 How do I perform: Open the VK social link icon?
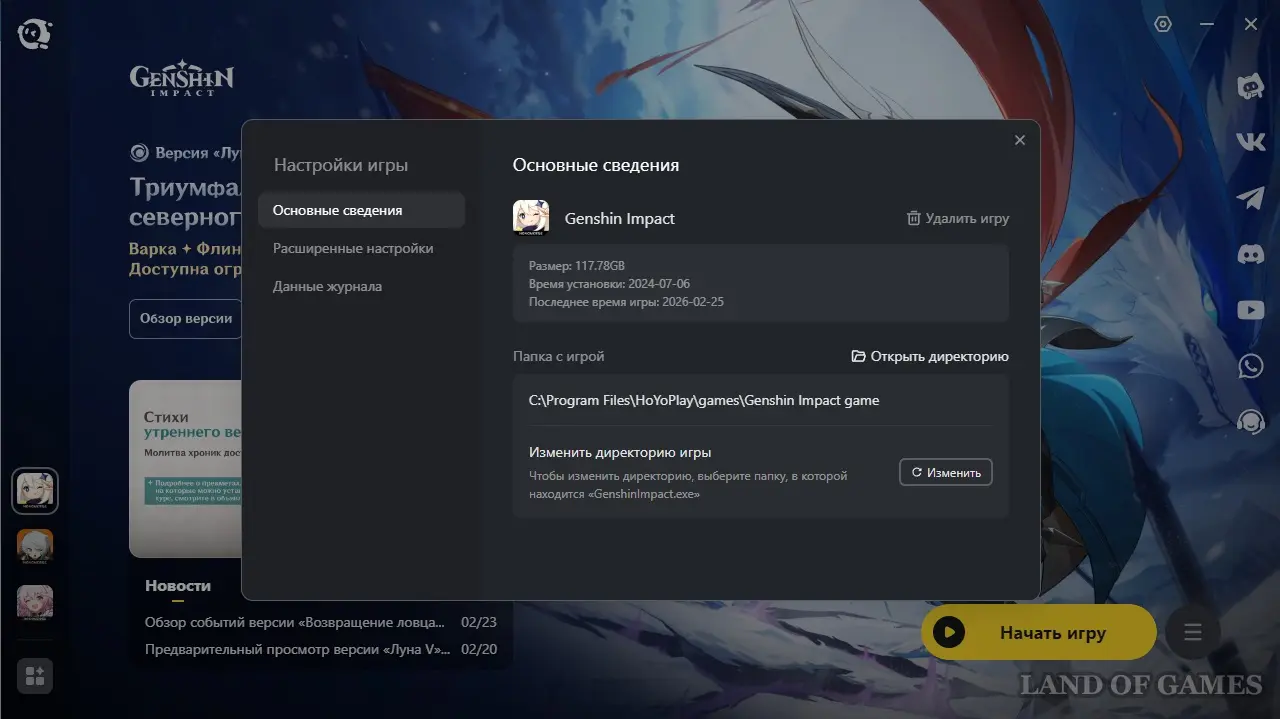1250,142
